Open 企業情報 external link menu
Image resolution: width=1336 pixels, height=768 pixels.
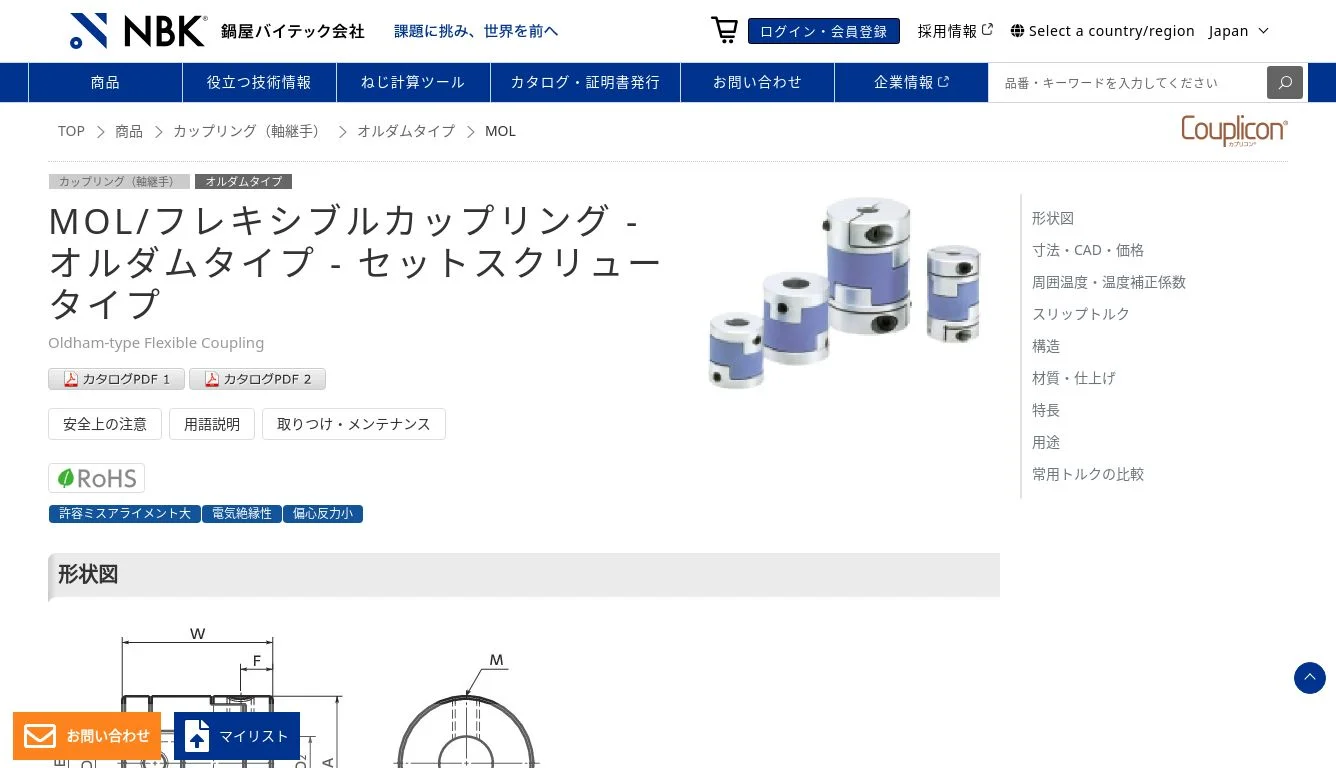point(911,82)
